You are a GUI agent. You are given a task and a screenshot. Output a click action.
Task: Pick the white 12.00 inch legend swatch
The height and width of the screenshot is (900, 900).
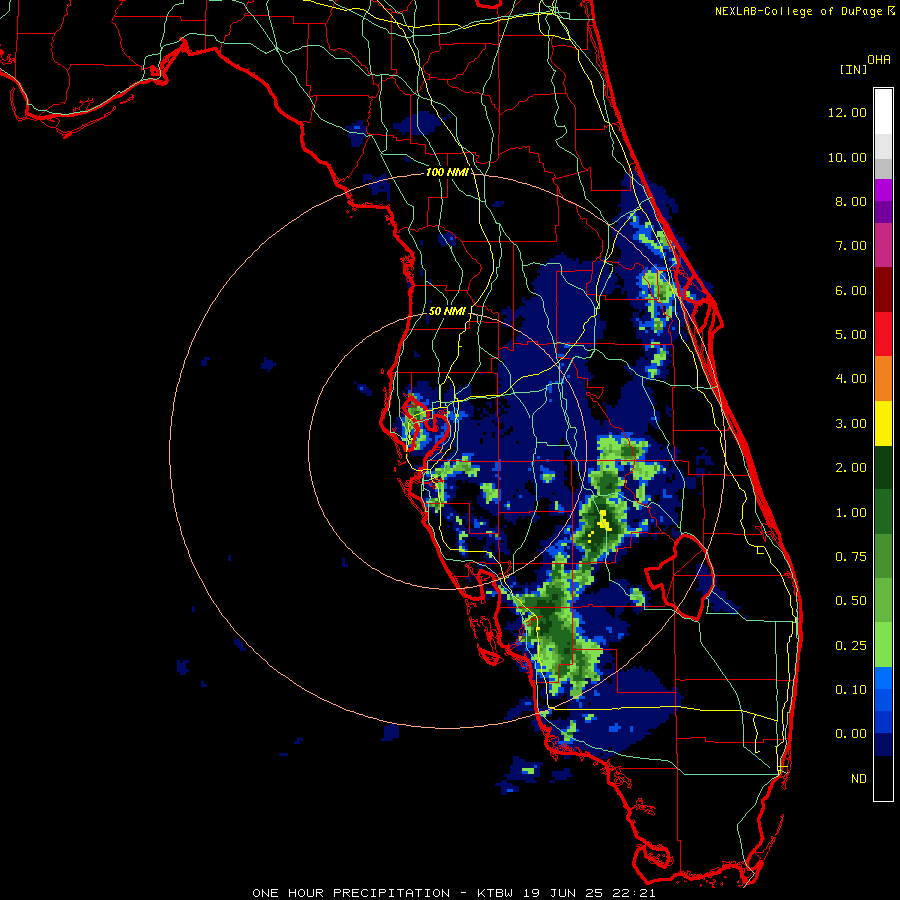883,112
